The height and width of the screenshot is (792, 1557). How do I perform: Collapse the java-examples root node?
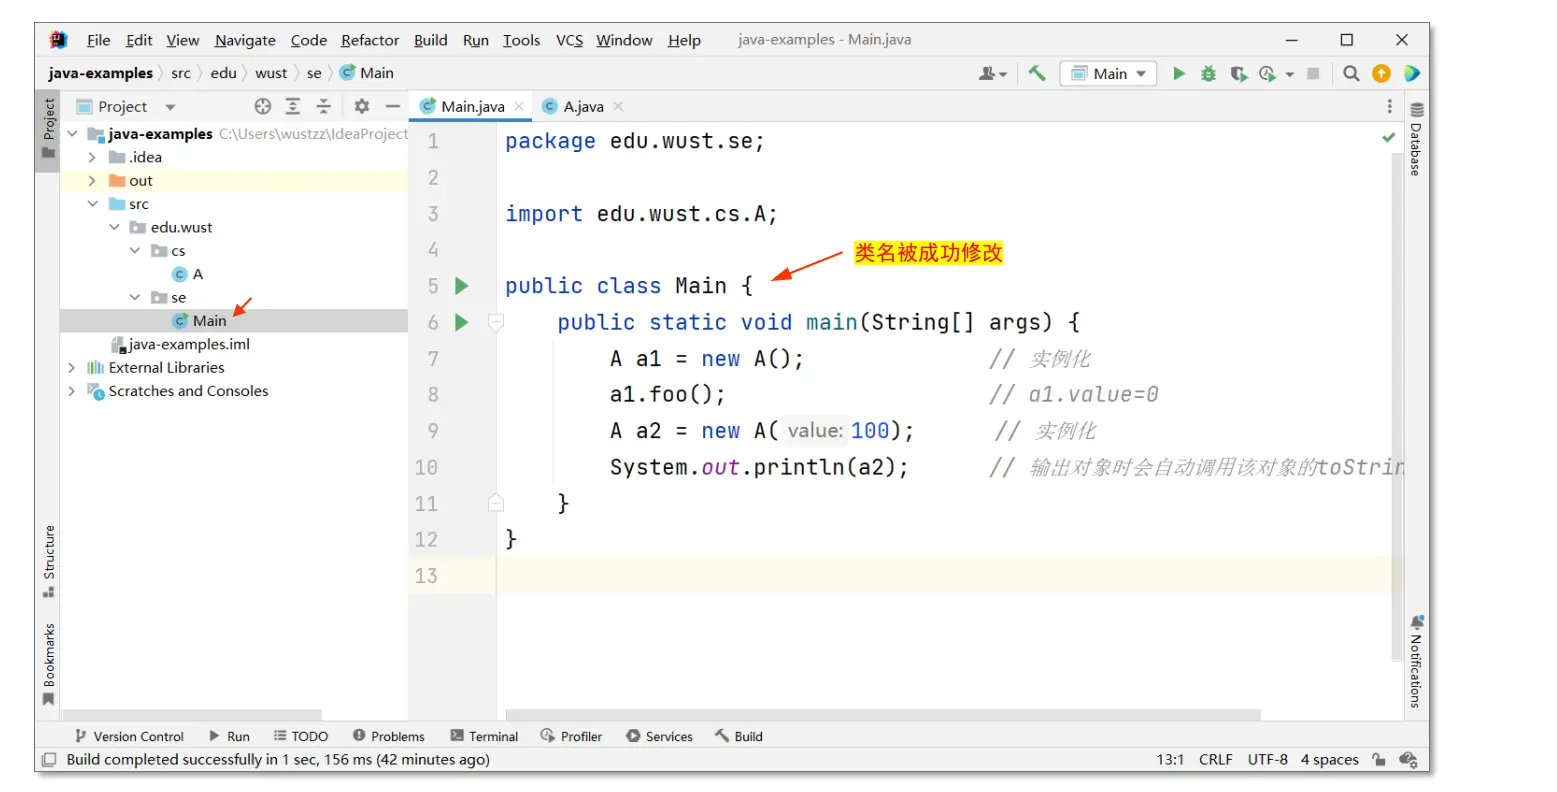[x=72, y=134]
